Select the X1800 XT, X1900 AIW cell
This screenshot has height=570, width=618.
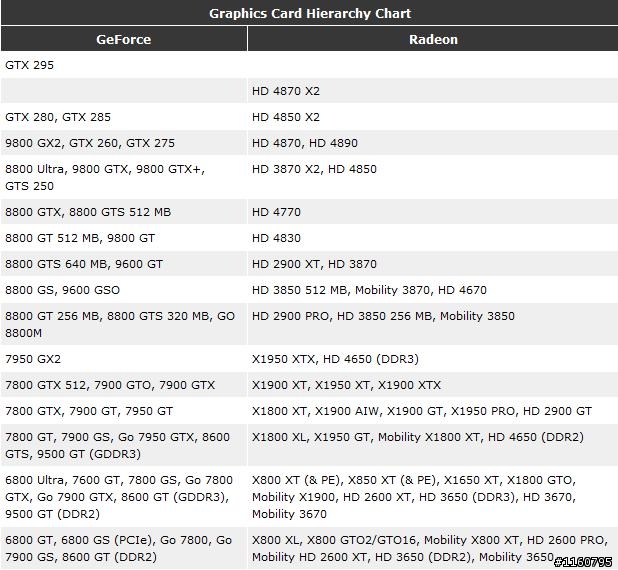tap(433, 411)
